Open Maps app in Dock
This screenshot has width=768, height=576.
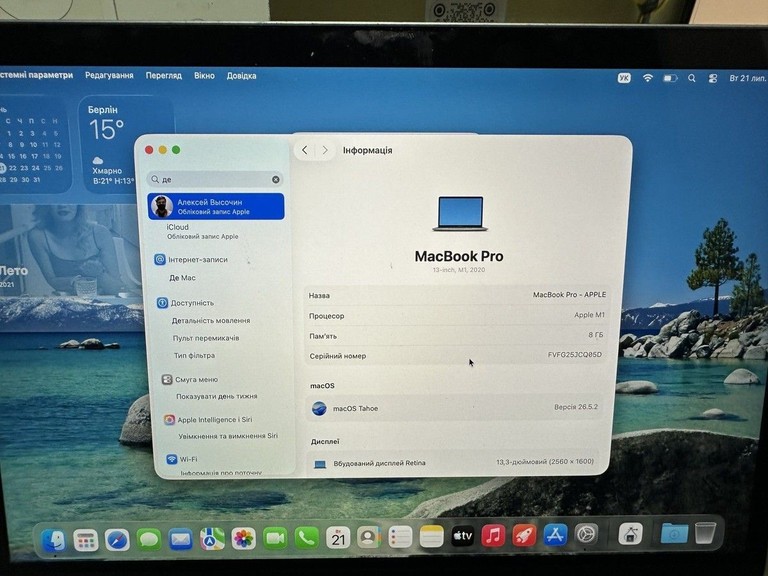point(212,539)
